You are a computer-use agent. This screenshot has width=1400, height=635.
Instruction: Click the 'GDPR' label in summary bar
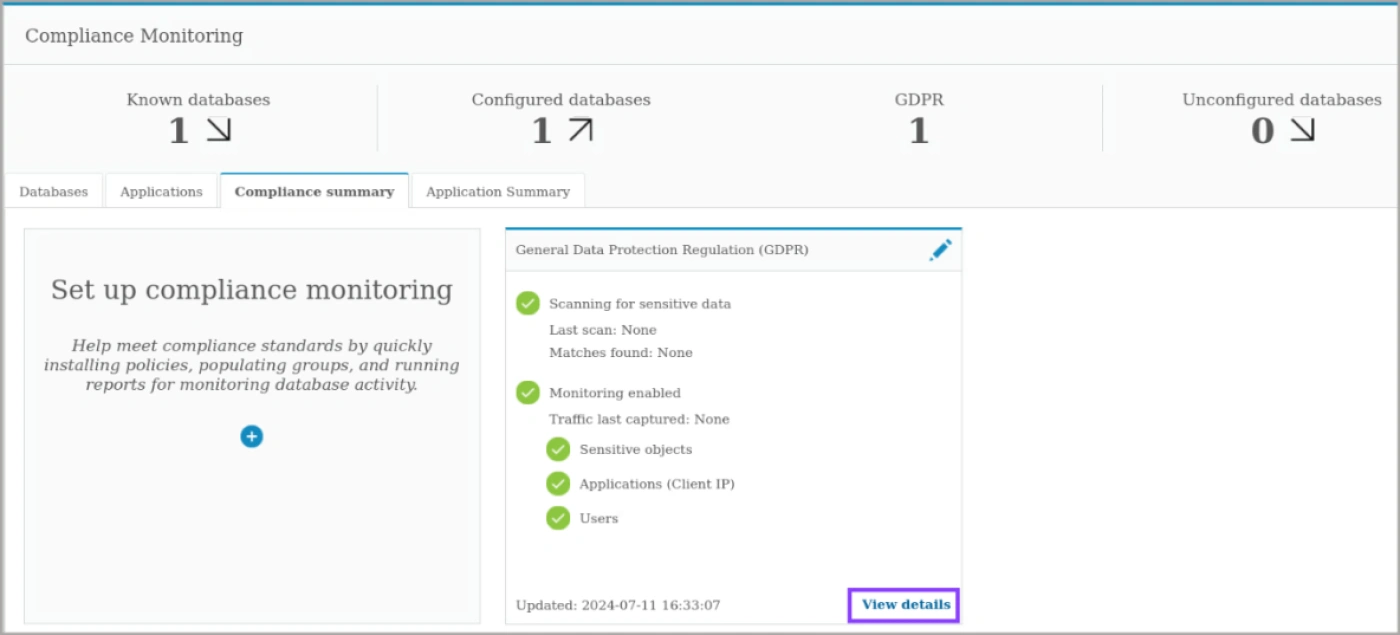tap(919, 100)
